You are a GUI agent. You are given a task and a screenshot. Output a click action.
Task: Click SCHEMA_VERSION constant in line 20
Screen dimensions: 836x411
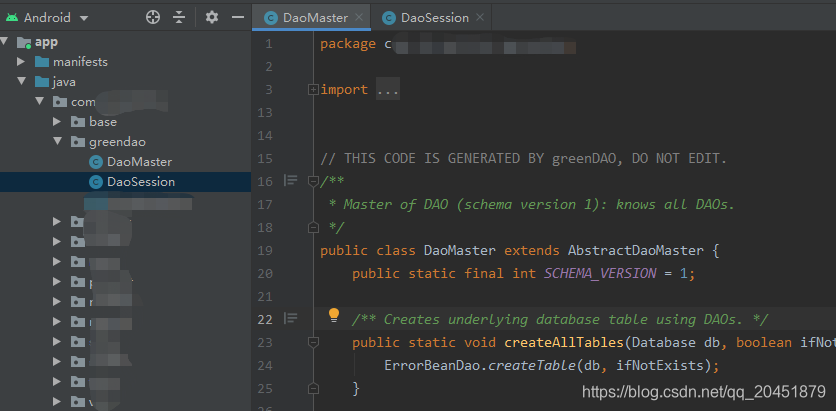point(600,273)
